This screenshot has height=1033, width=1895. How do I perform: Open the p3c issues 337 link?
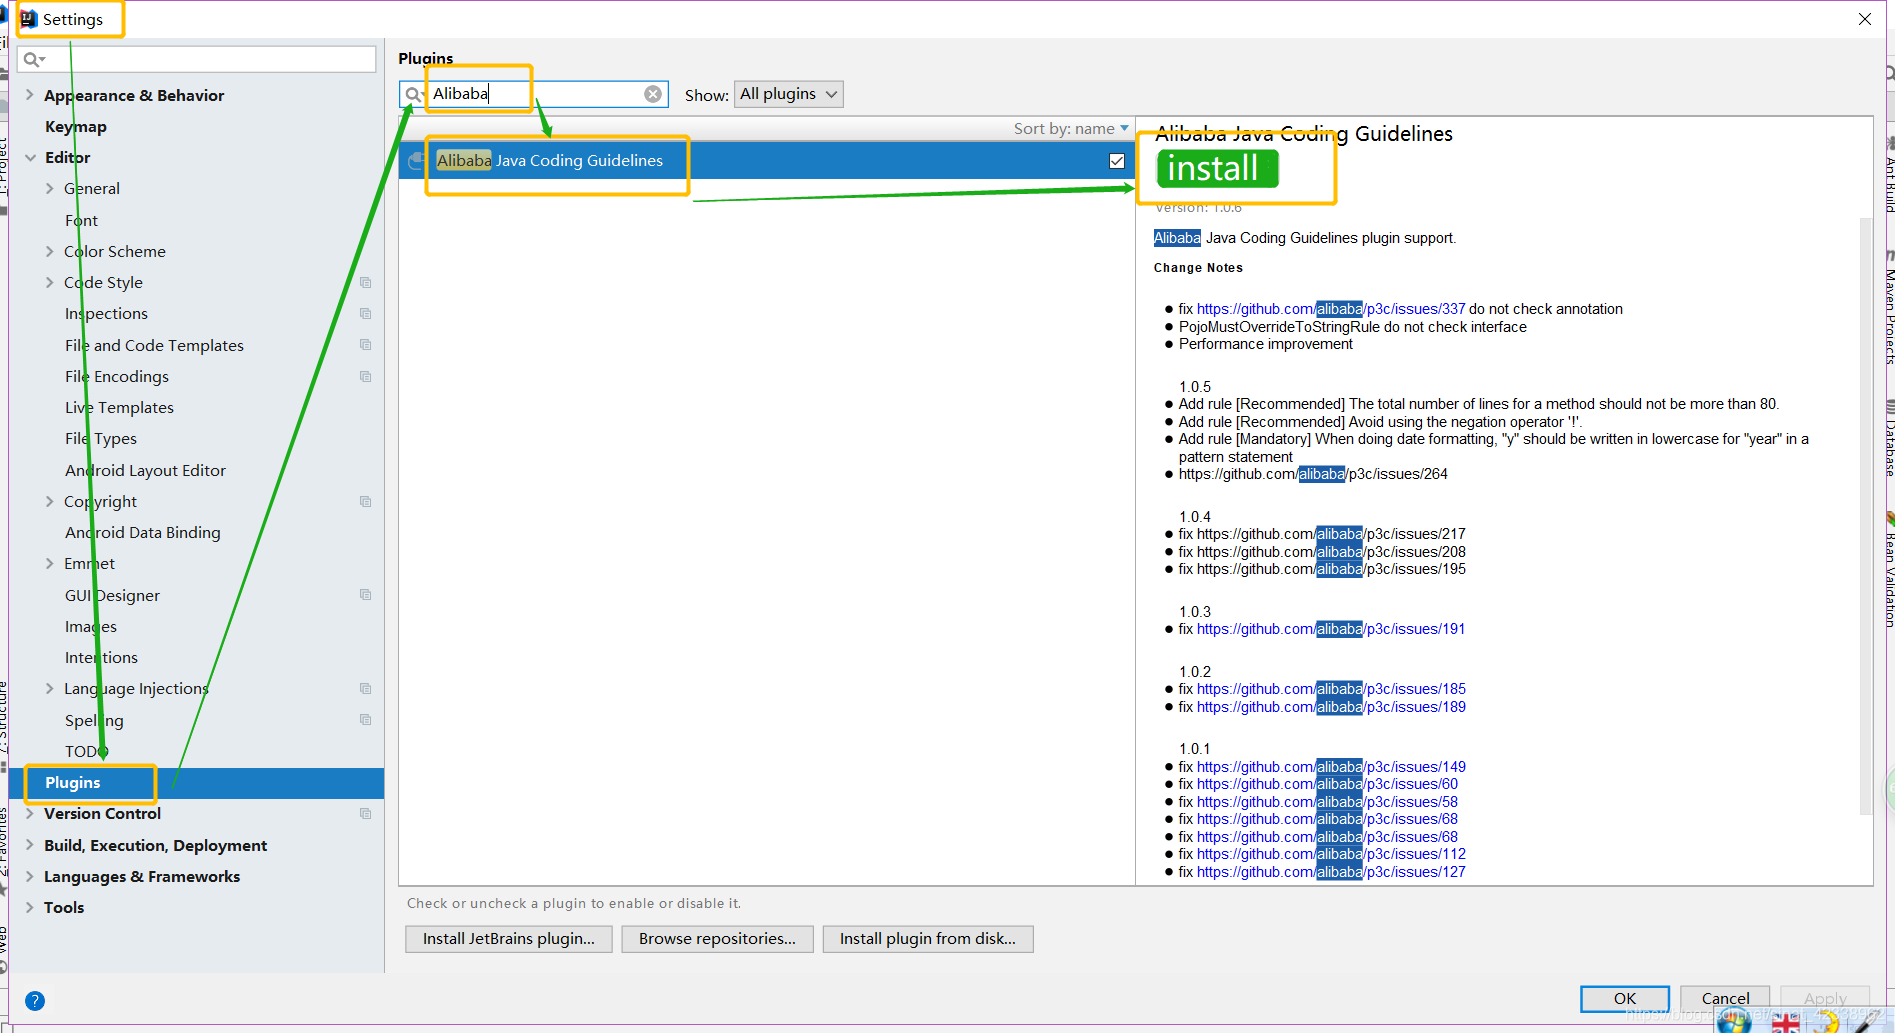(x=1331, y=309)
